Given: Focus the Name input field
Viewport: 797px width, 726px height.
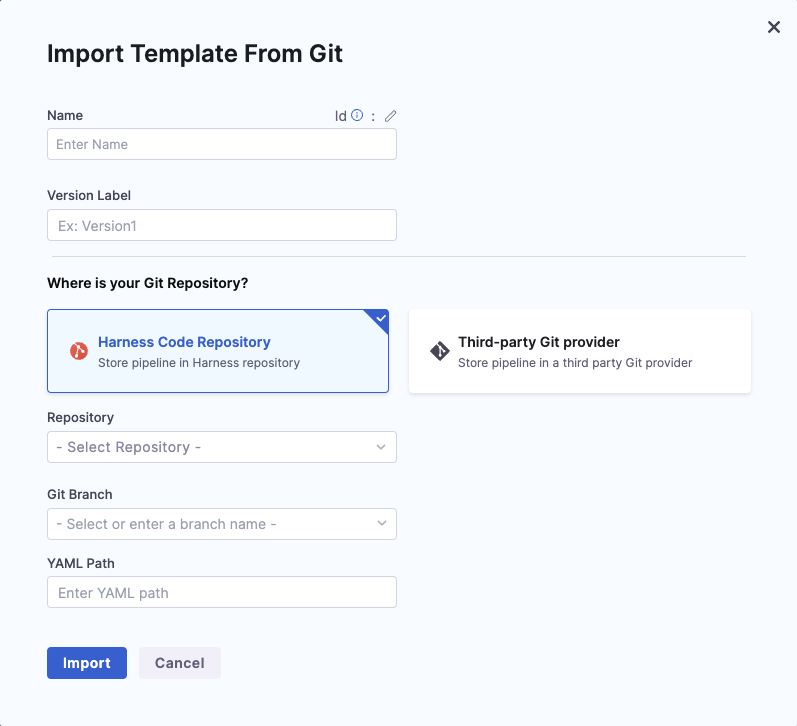Looking at the screenshot, I should 221,144.
